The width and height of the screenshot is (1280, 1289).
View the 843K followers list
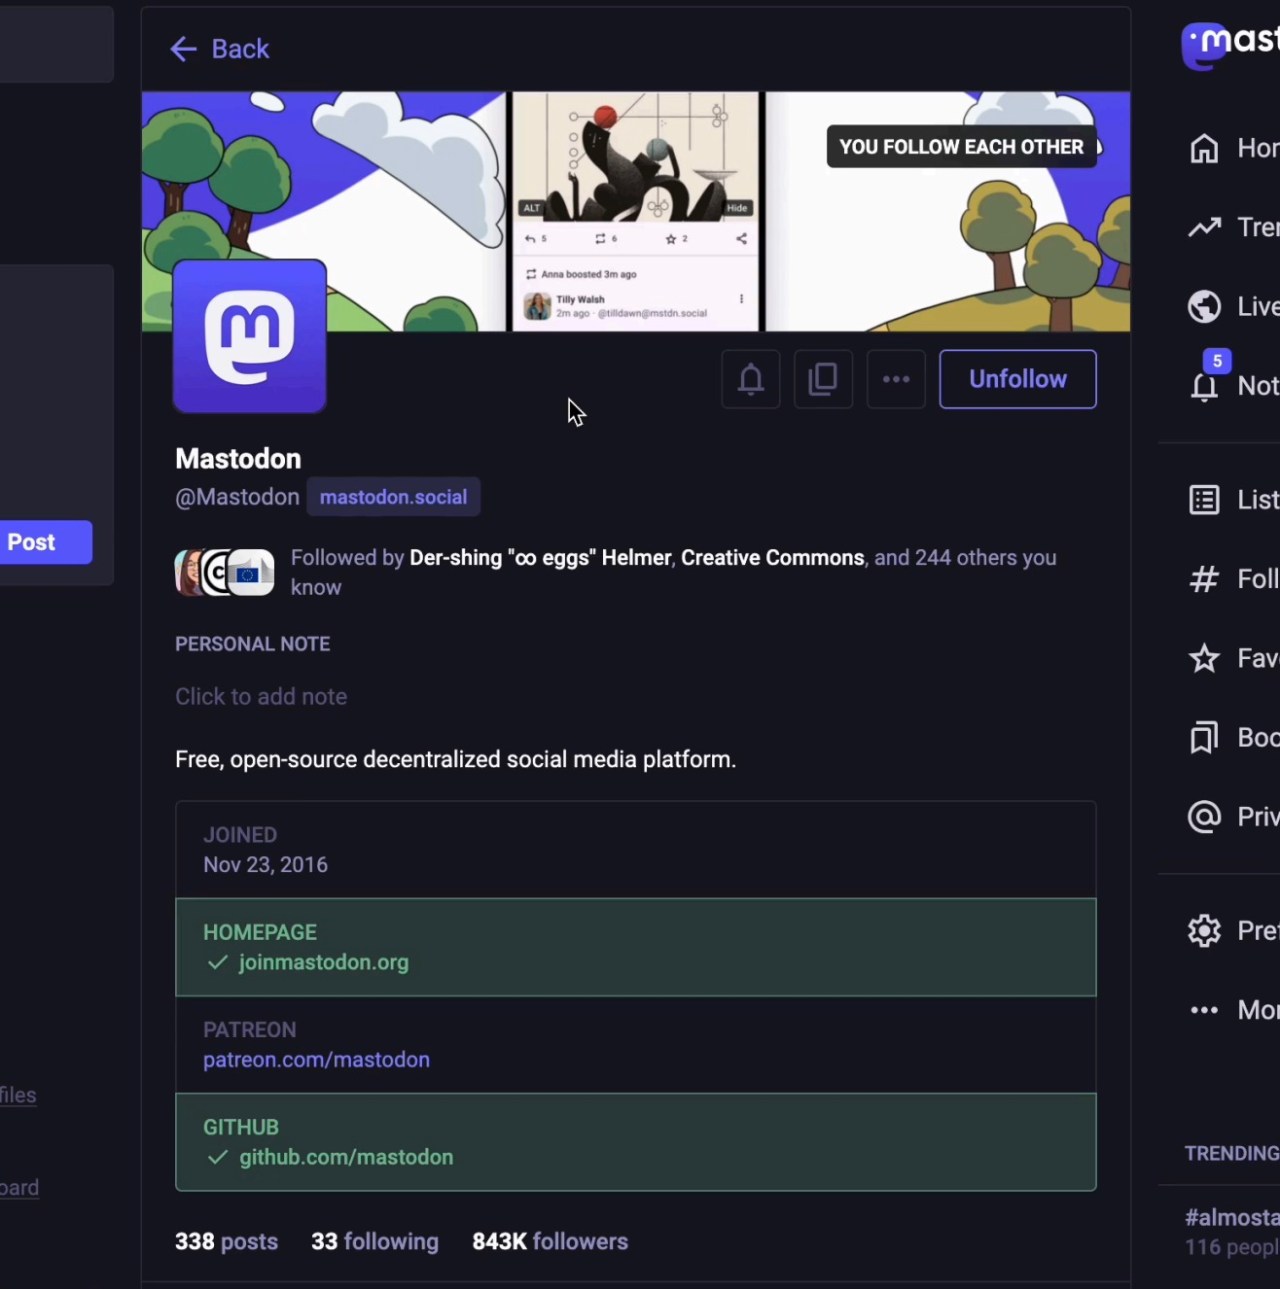(x=550, y=1242)
